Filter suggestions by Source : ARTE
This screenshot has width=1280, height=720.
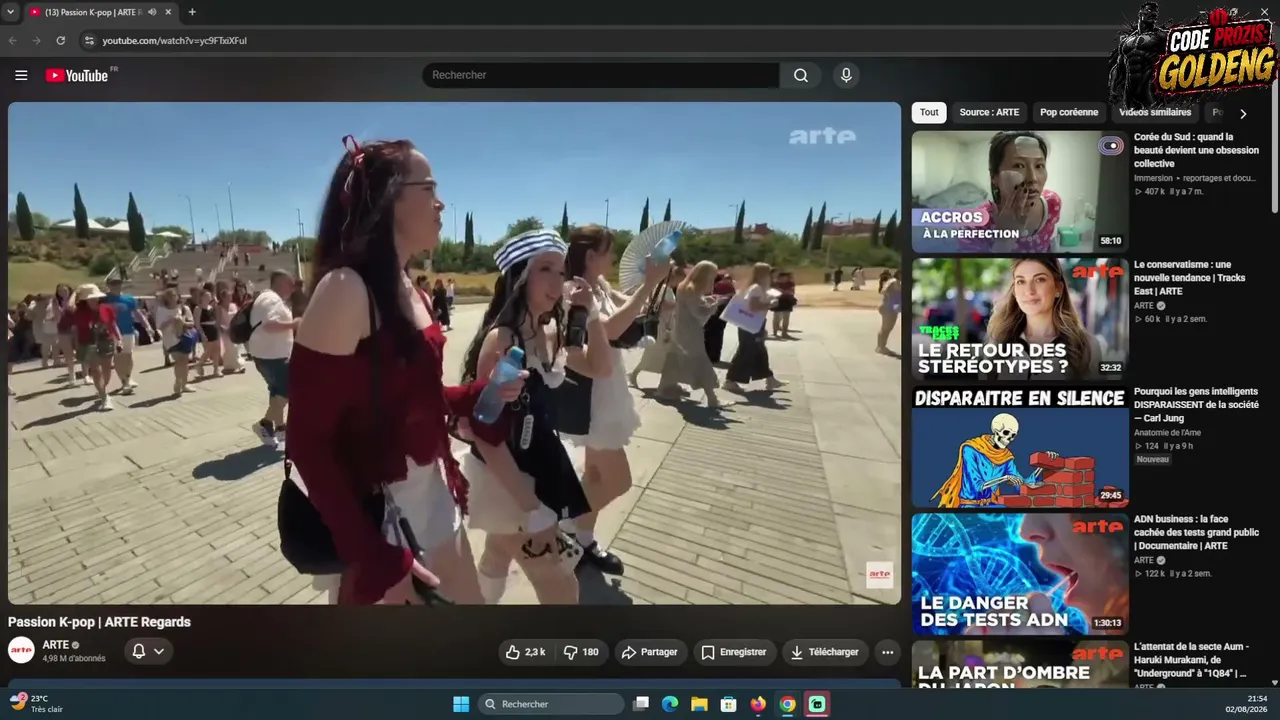pos(989,113)
